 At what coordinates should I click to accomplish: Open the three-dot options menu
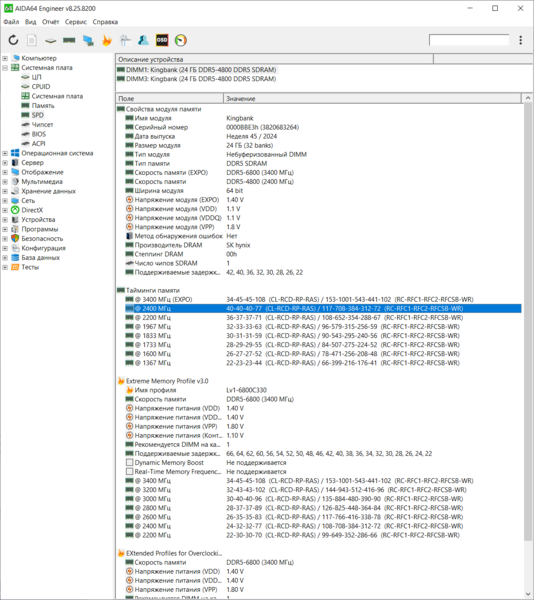(521, 40)
